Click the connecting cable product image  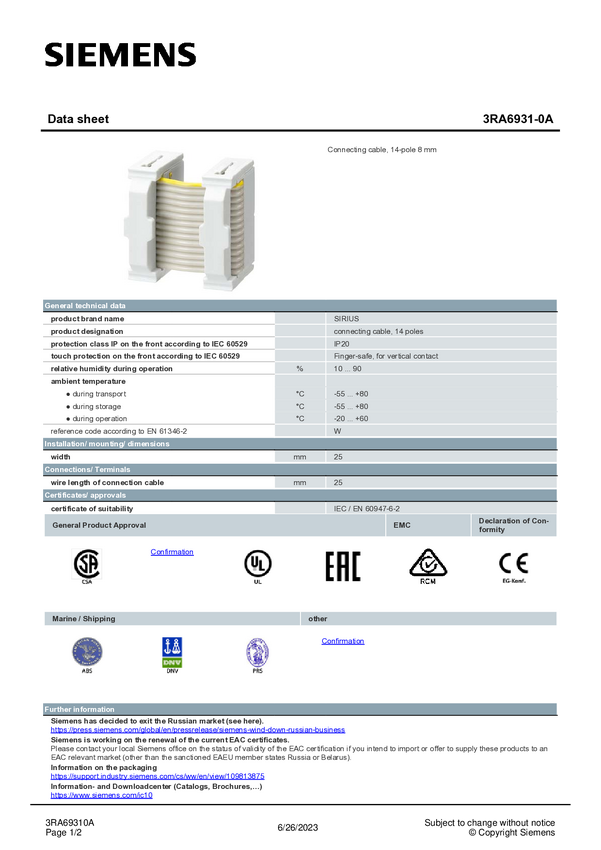click(191, 221)
